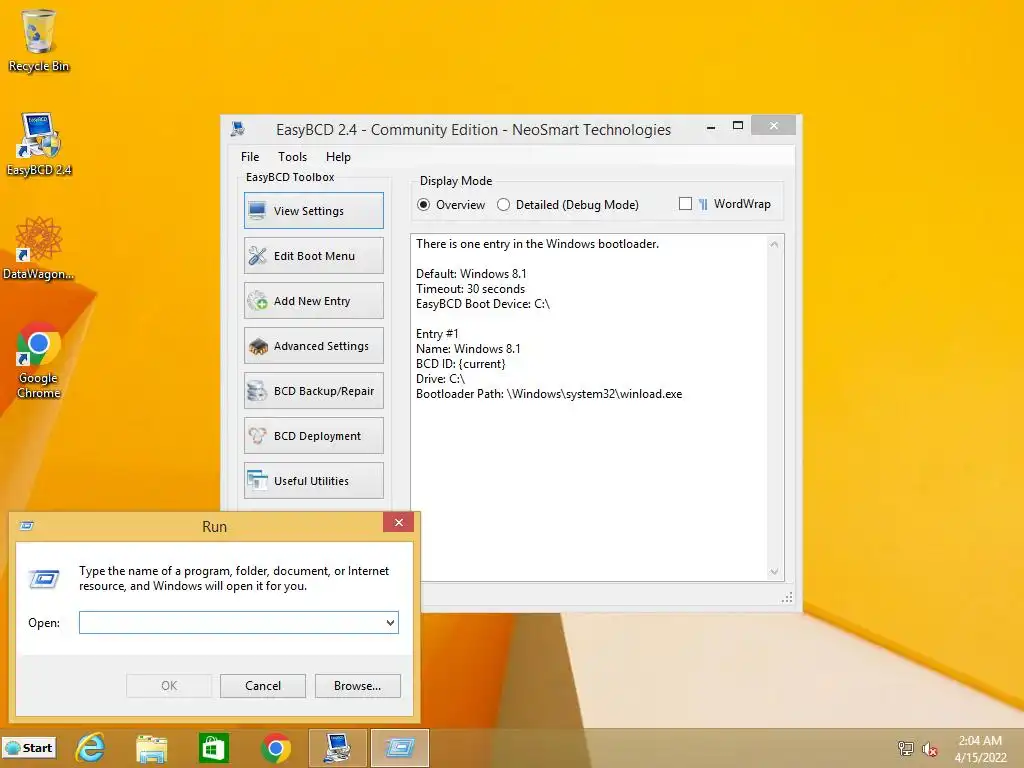Click the network tray icon
1024x768 pixels.
tap(905, 748)
